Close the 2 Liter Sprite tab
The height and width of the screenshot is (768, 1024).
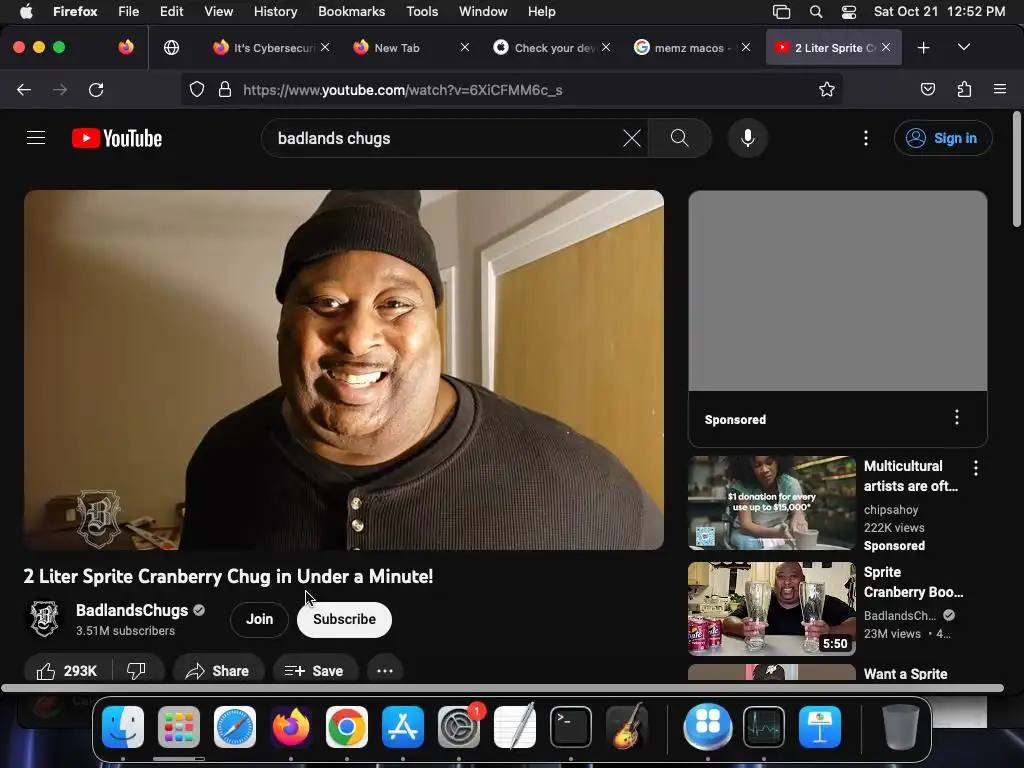pos(886,47)
